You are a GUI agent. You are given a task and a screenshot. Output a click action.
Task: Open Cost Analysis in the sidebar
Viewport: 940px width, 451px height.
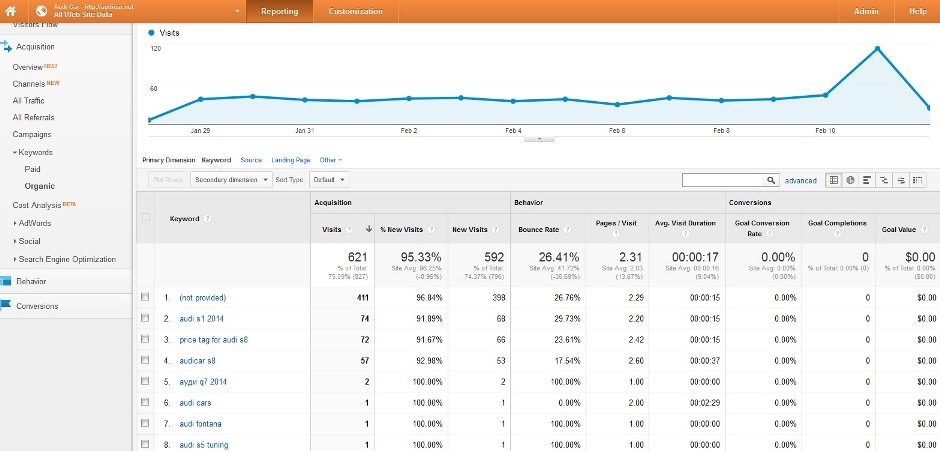[x=37, y=205]
